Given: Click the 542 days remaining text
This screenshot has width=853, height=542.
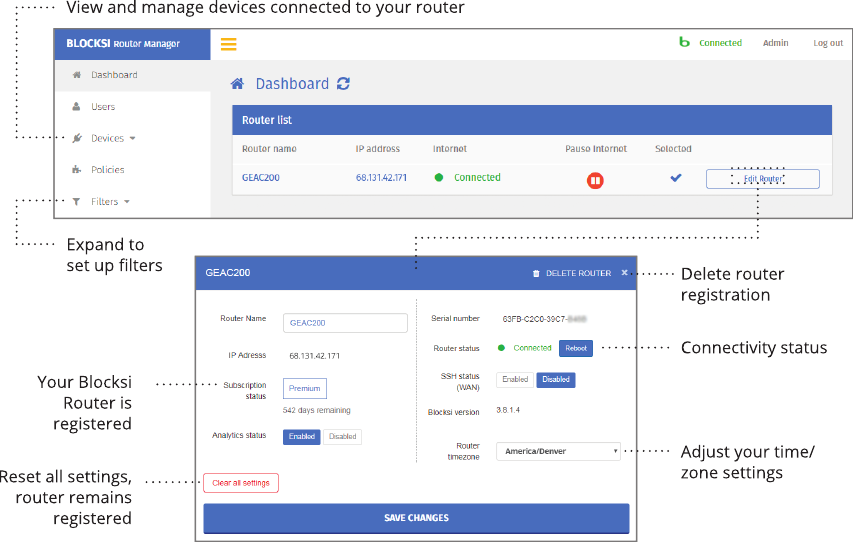Looking at the screenshot, I should [317, 410].
